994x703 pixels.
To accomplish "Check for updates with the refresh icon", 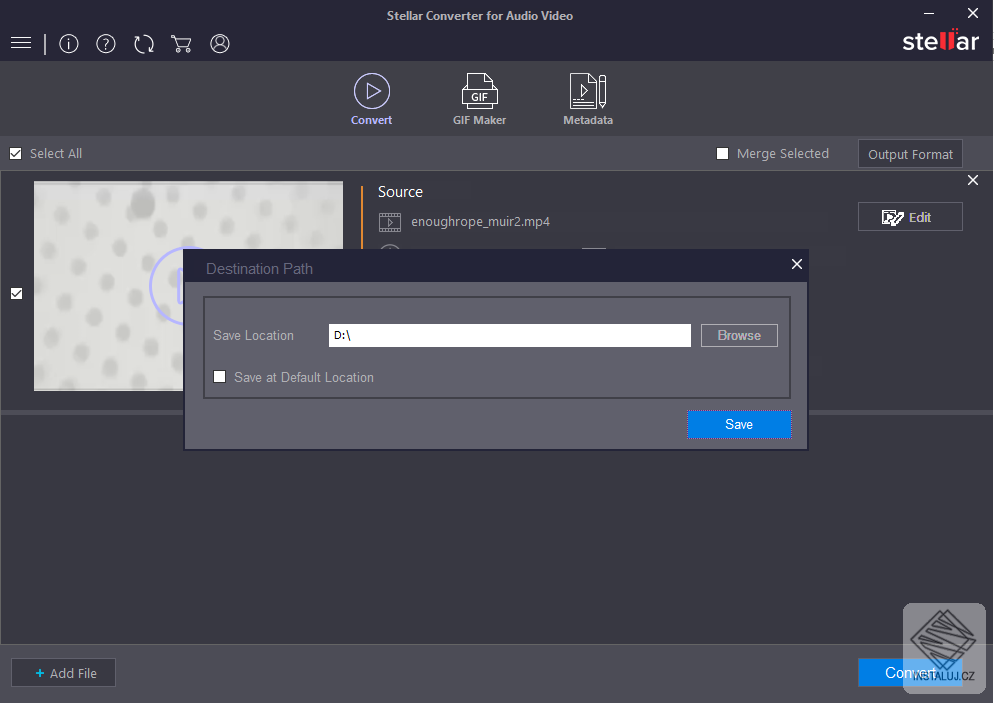I will tap(143, 43).
